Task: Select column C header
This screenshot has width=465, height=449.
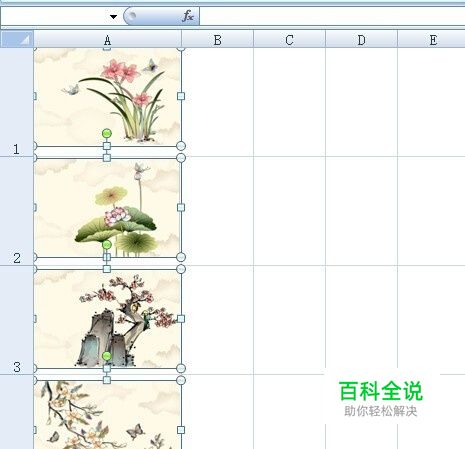Action: 289,40
